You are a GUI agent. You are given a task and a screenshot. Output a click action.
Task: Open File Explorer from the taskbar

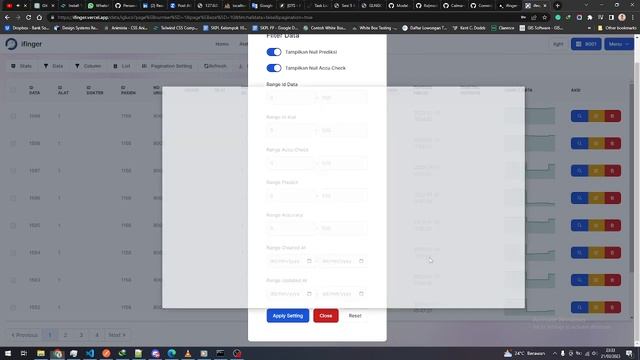pos(41,353)
